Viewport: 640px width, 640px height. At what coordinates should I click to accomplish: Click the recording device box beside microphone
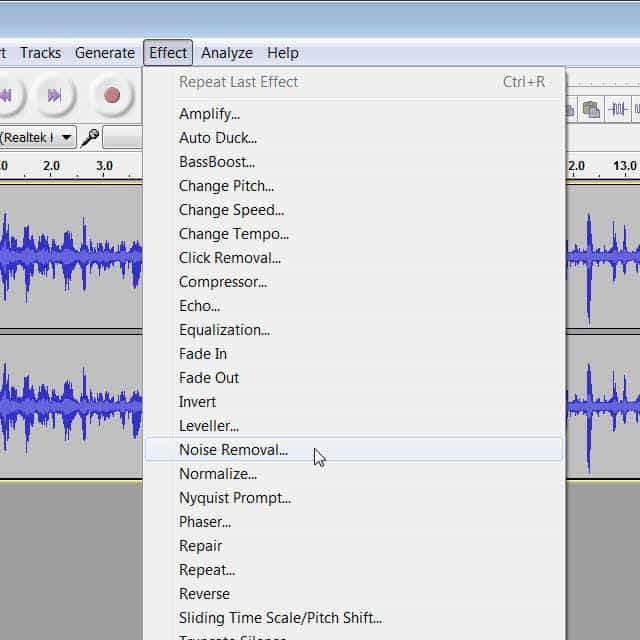122,138
